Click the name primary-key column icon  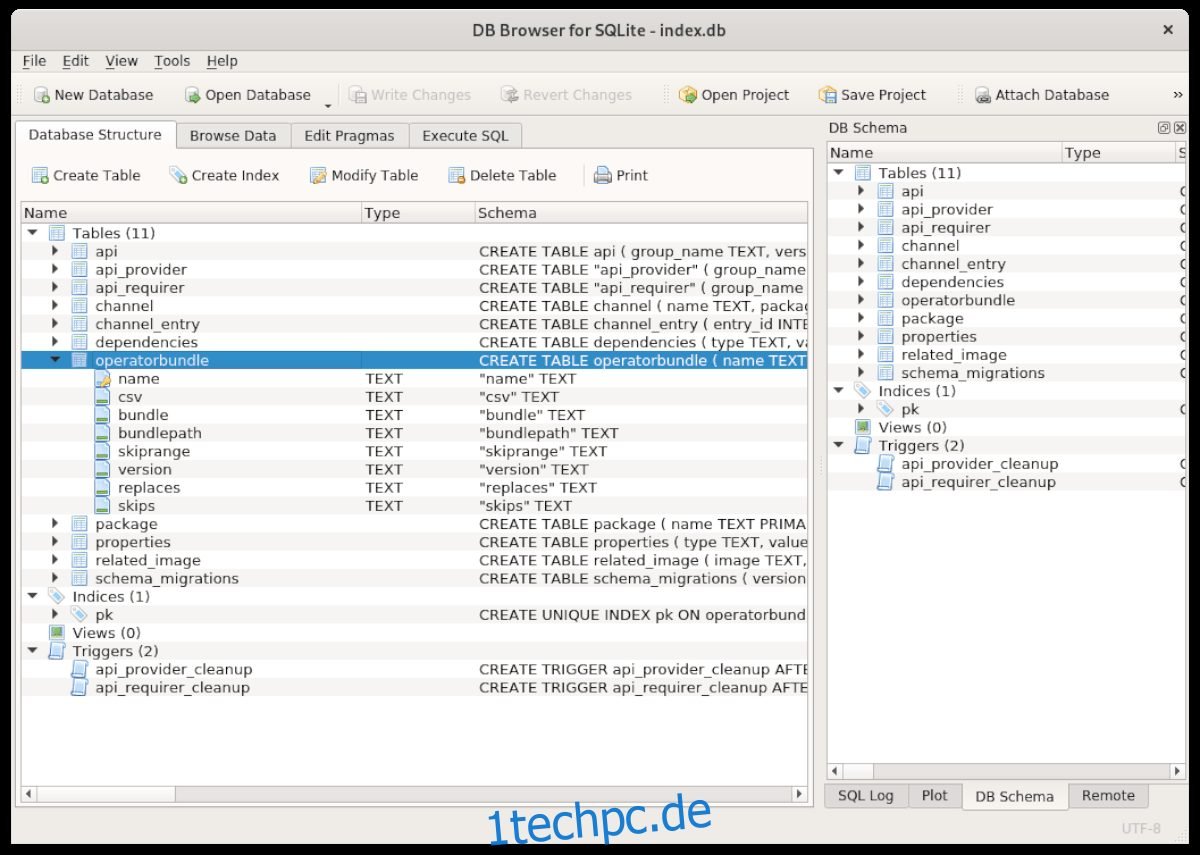pos(102,379)
